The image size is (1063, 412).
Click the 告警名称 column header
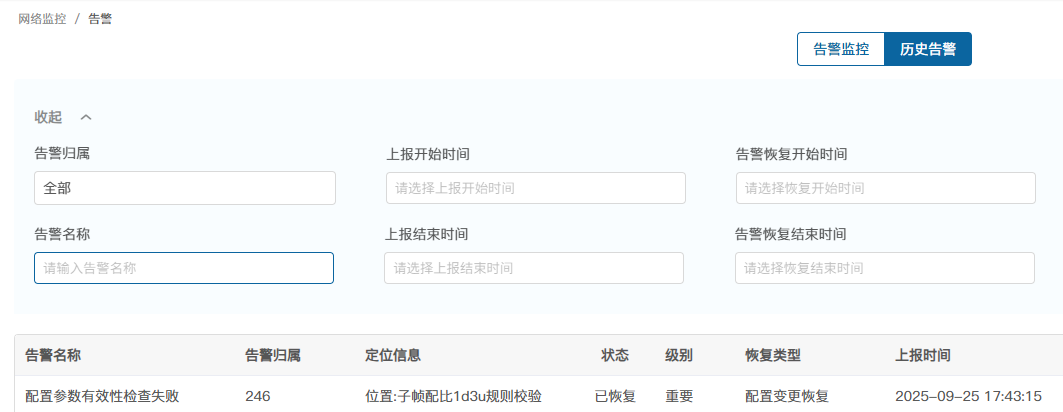click(52, 355)
